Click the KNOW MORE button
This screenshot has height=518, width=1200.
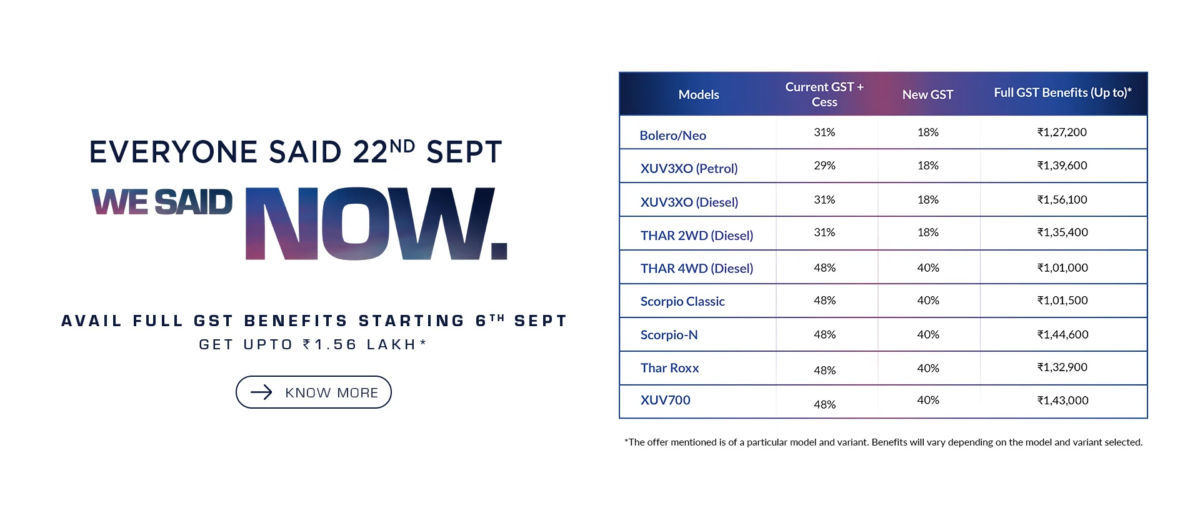click(313, 392)
